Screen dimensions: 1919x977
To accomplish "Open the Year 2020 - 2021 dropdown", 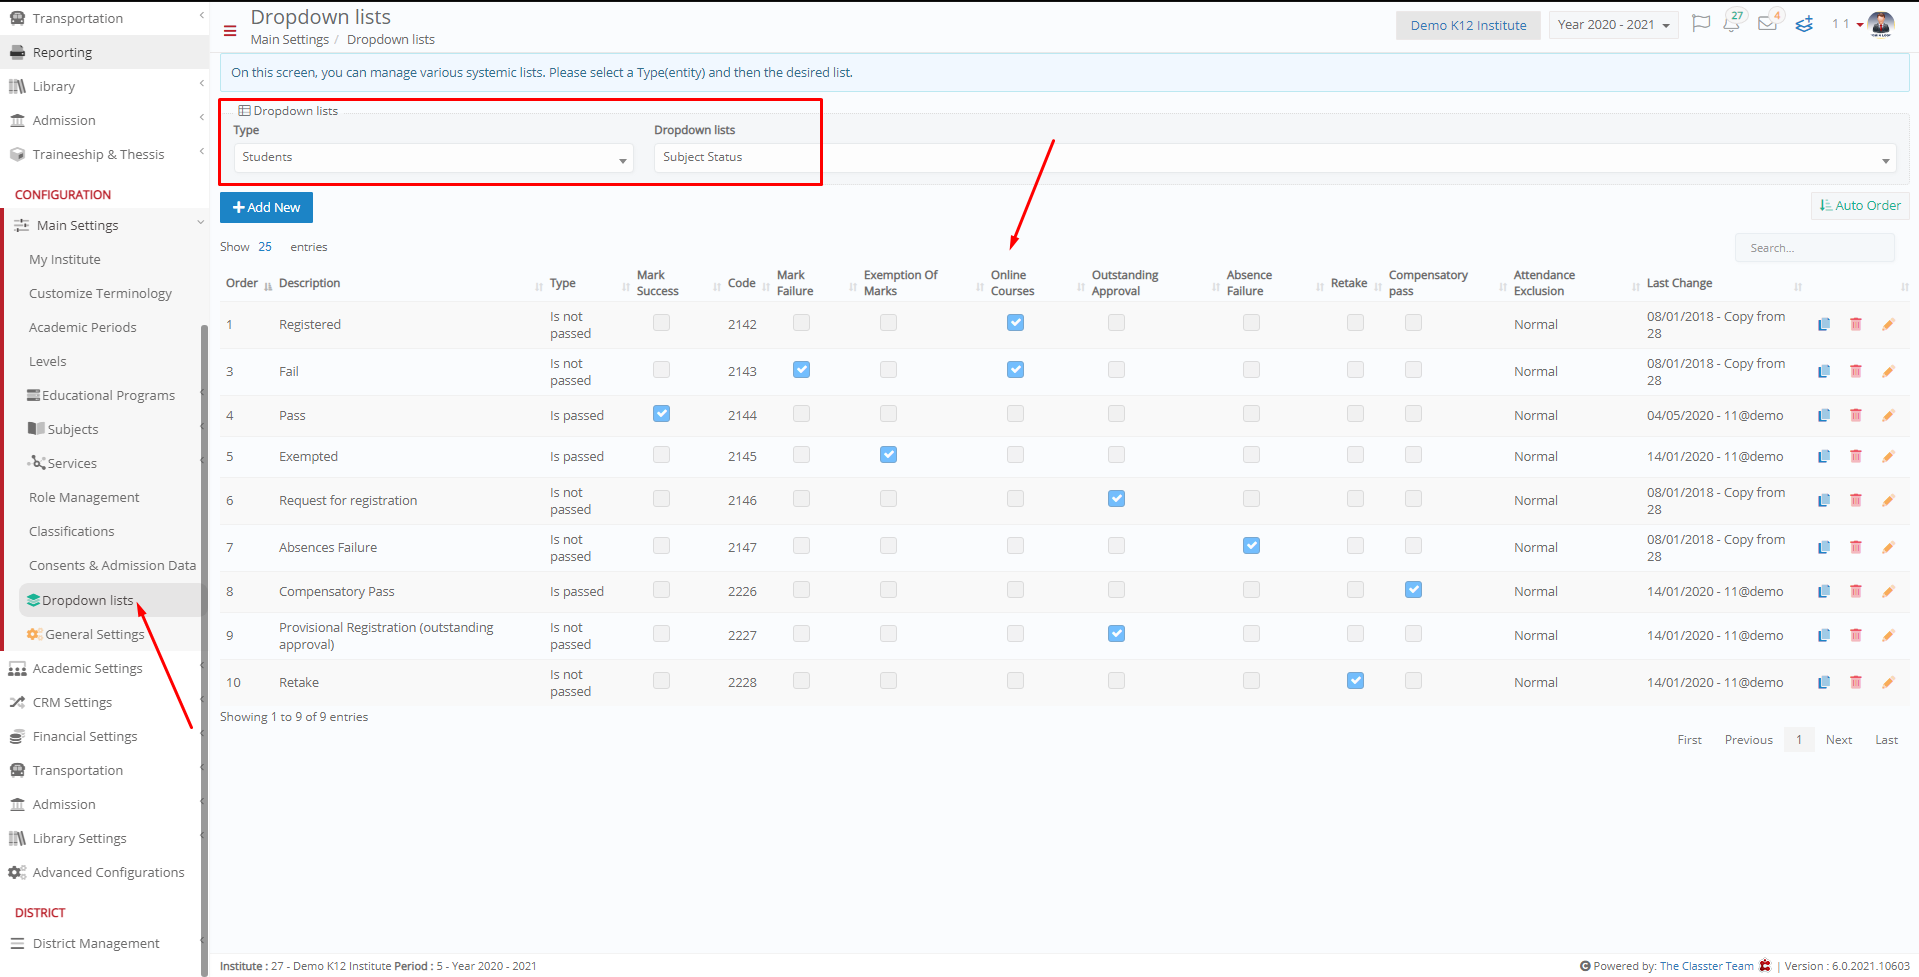I will (x=1614, y=25).
